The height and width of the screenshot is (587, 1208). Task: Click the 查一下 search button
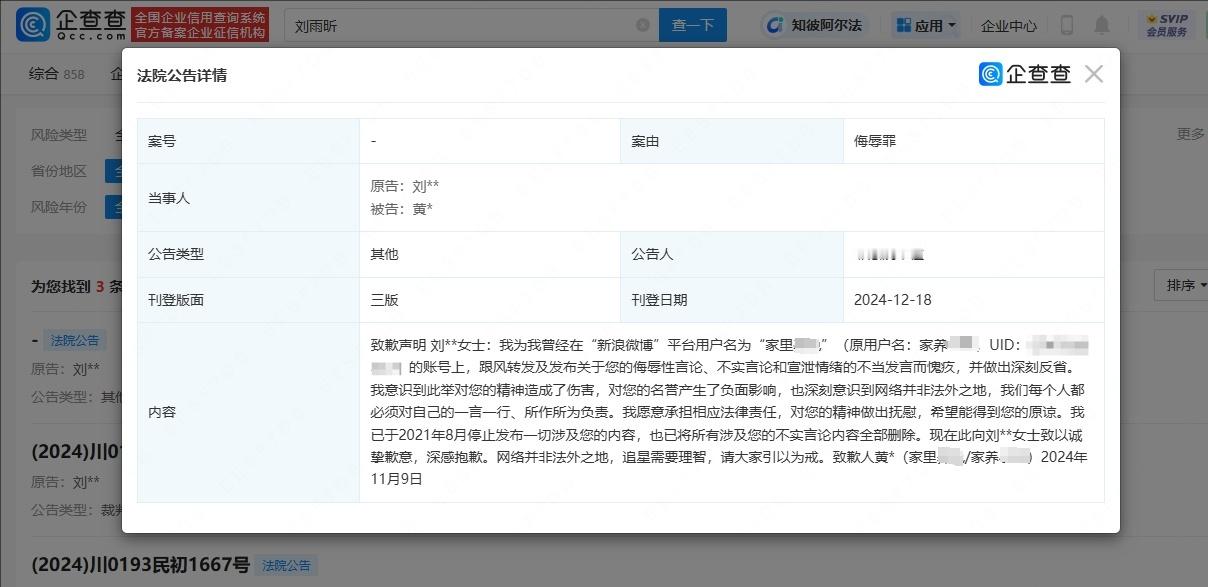(x=692, y=25)
